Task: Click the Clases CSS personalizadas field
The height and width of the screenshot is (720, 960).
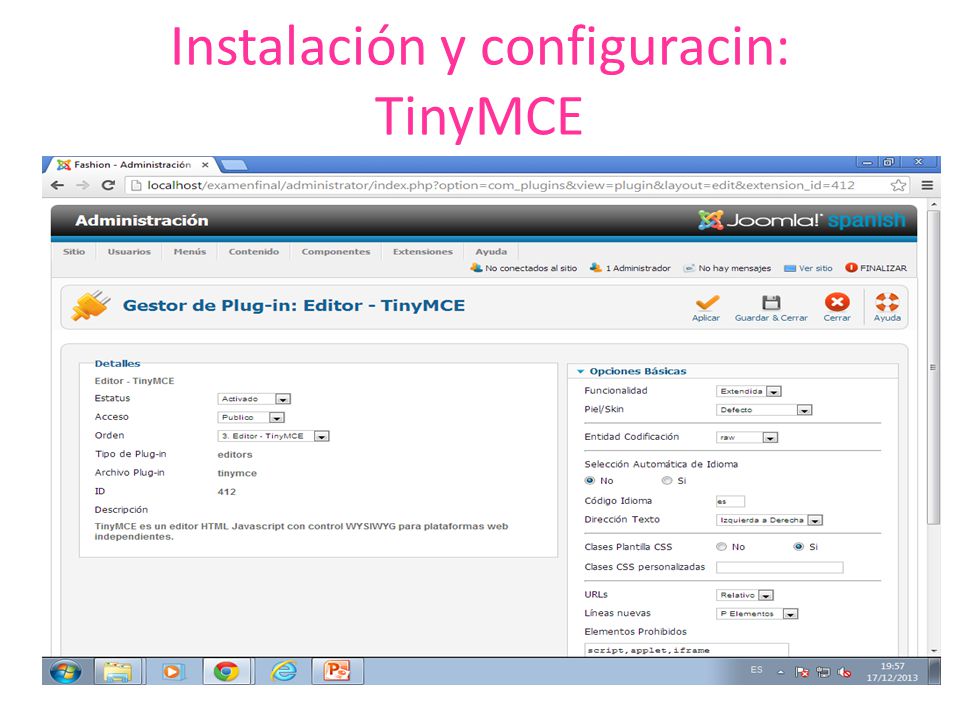Action: pos(779,568)
